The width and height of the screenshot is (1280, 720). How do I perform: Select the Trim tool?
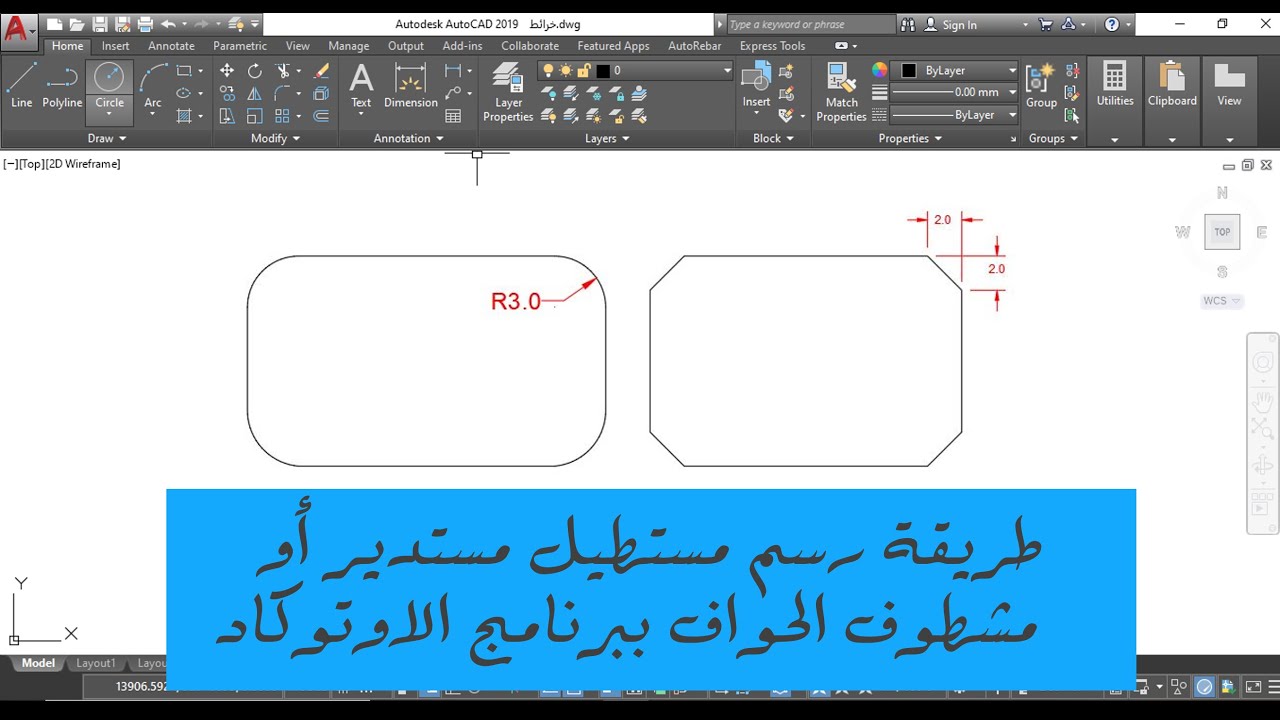point(282,71)
